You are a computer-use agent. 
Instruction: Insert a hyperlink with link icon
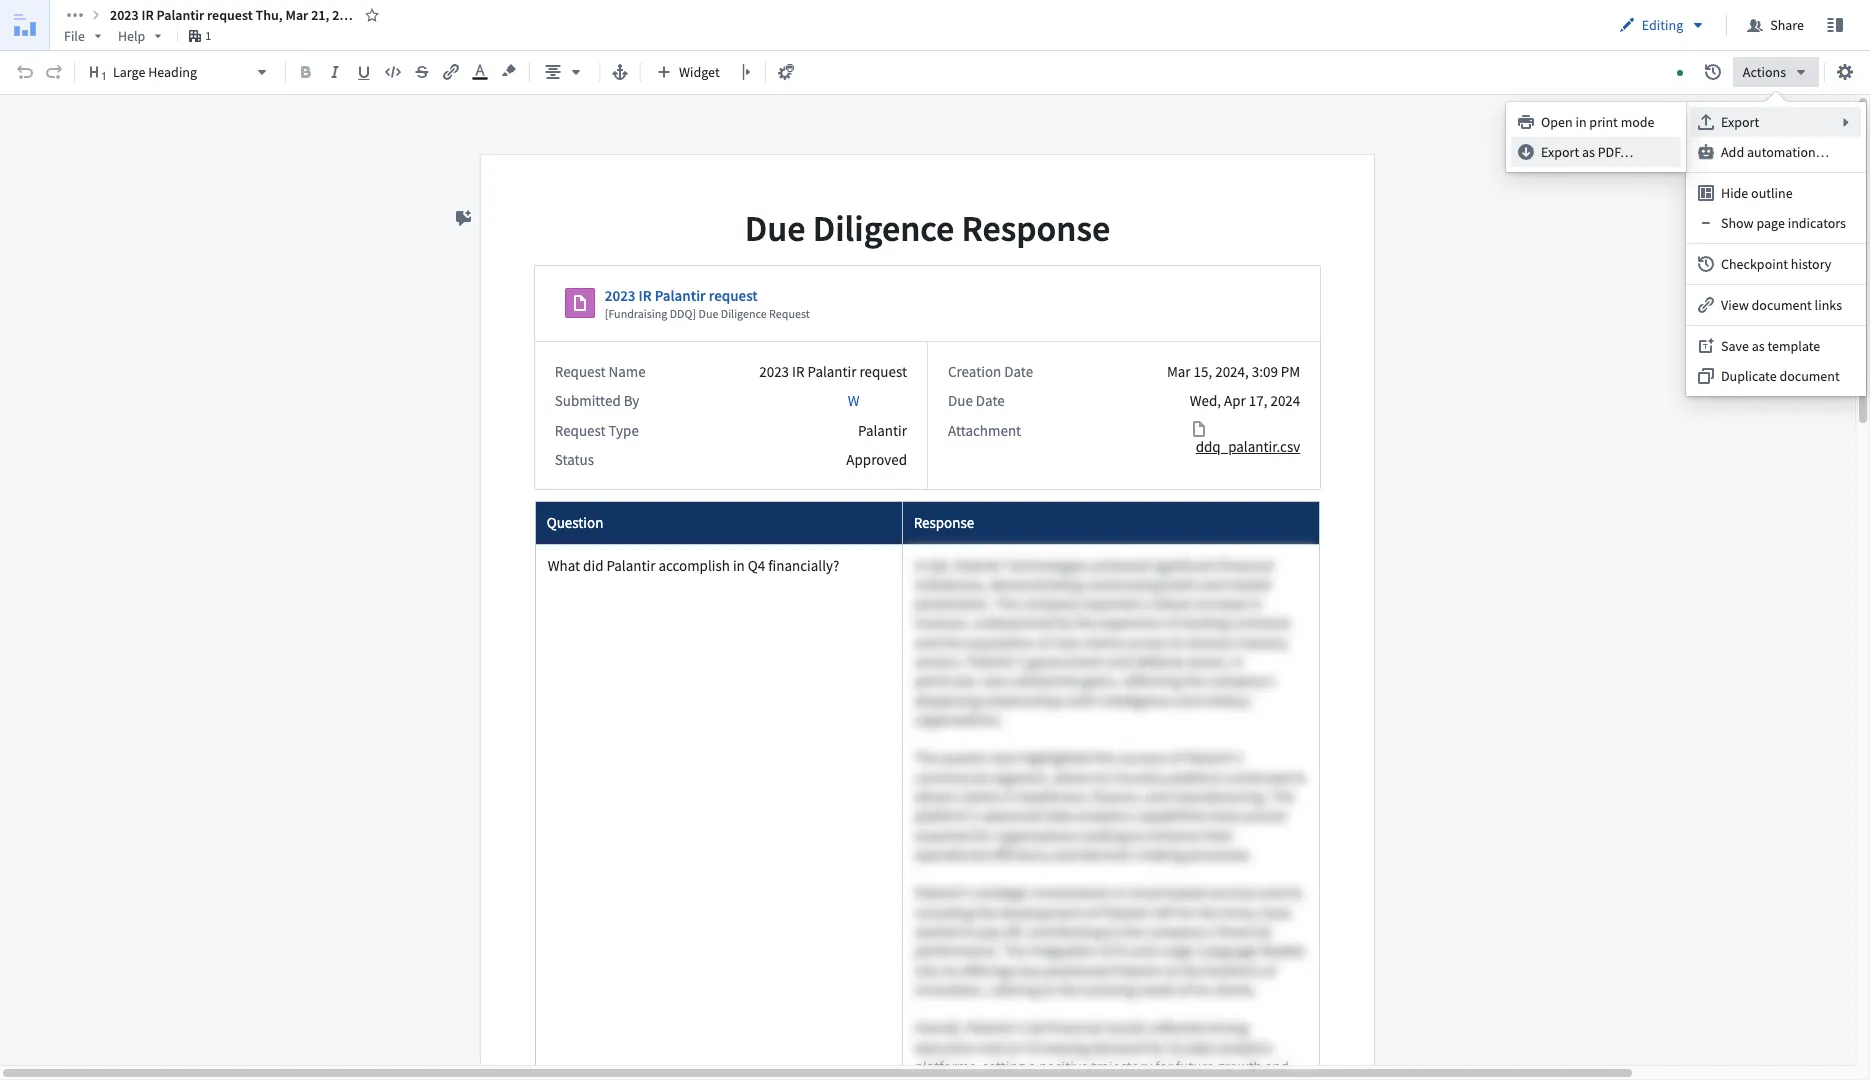coord(450,72)
